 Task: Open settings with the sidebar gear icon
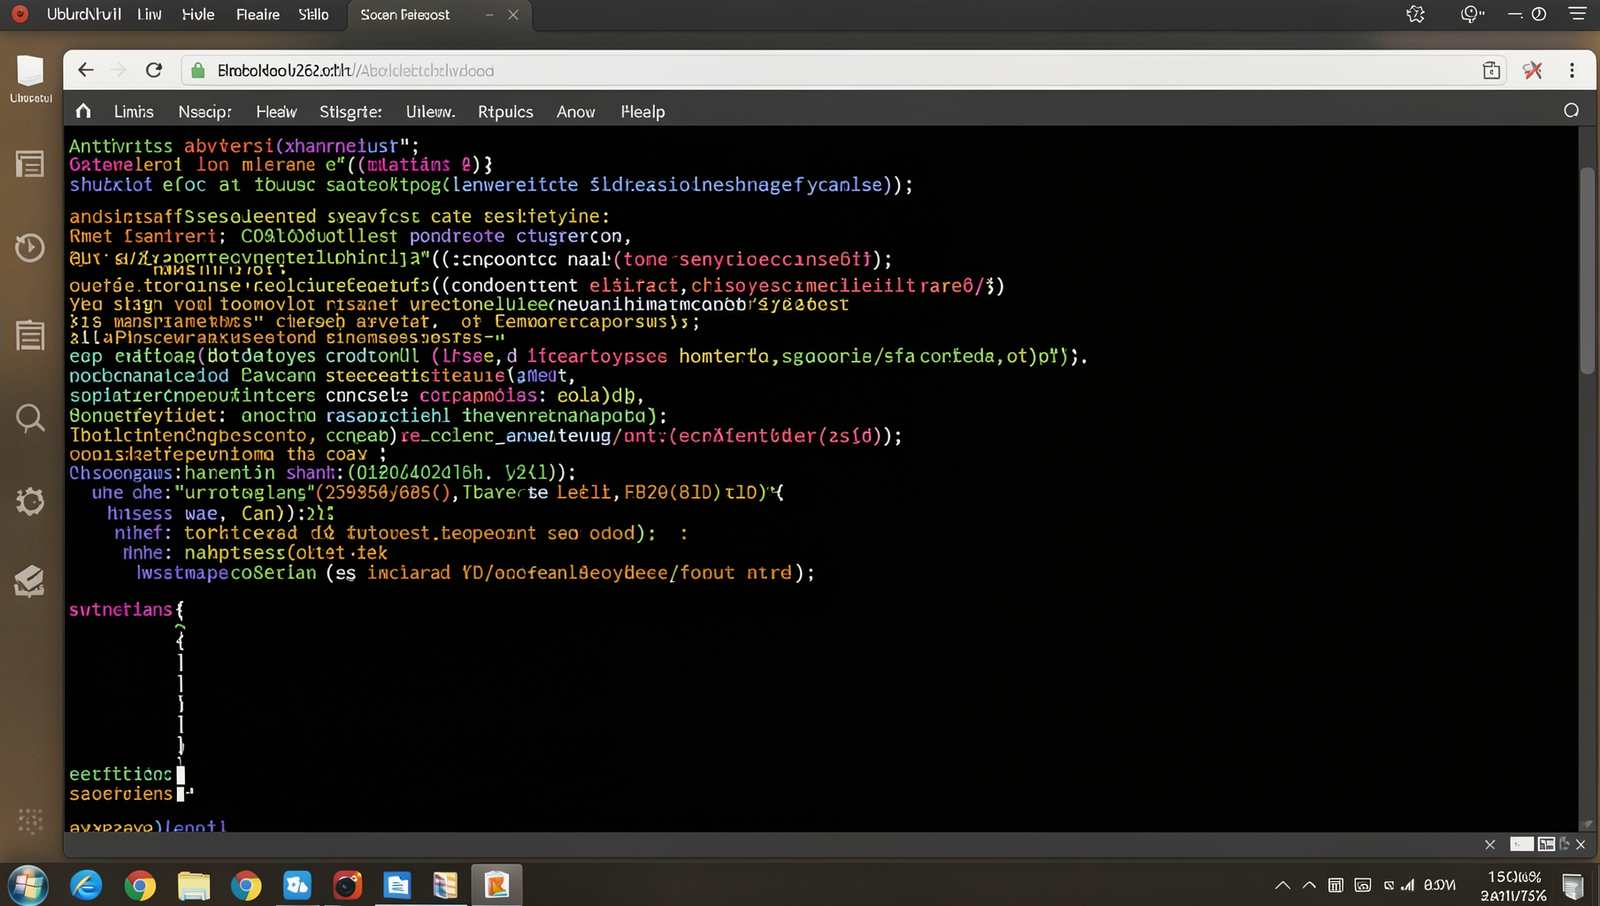30,501
